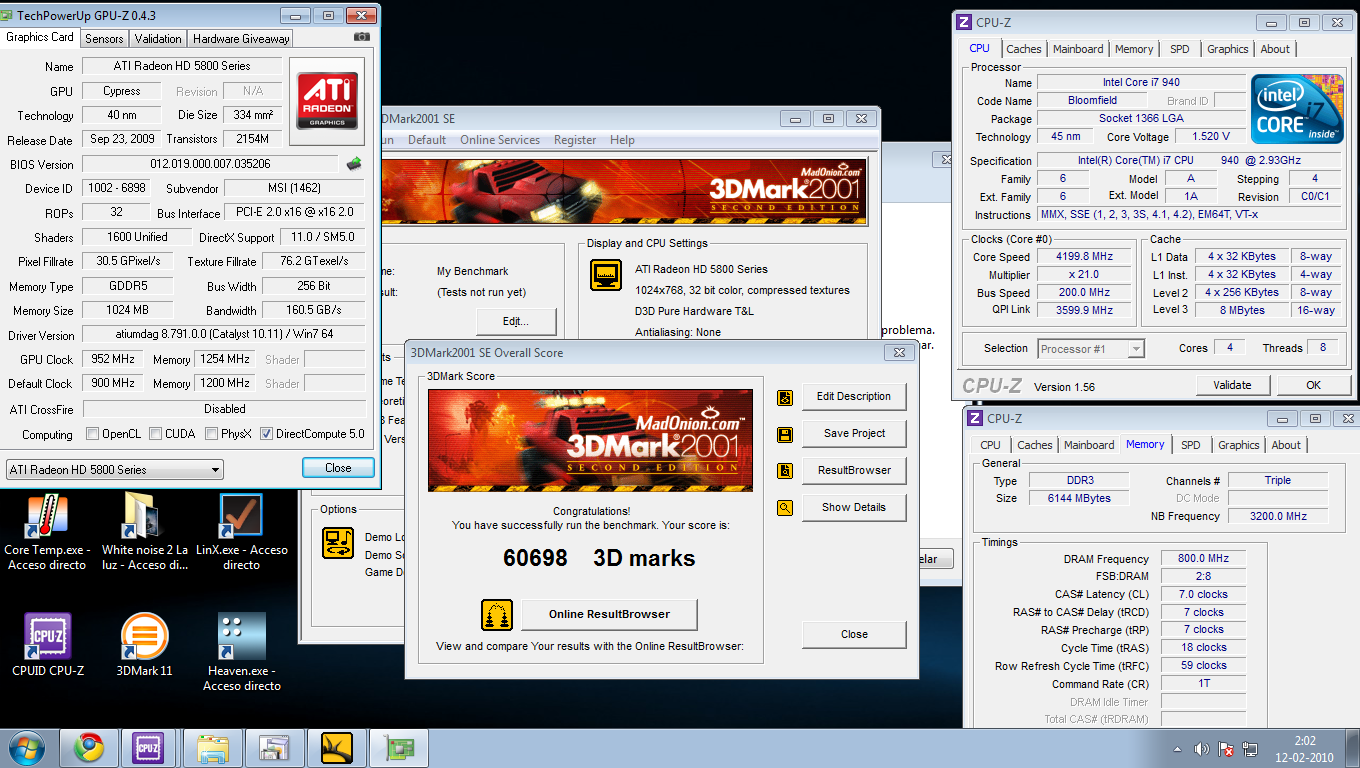Image resolution: width=1360 pixels, height=768 pixels.
Task: Click the Core Speed 4199.8 MHz field in CPU-Z
Action: click(1083, 257)
